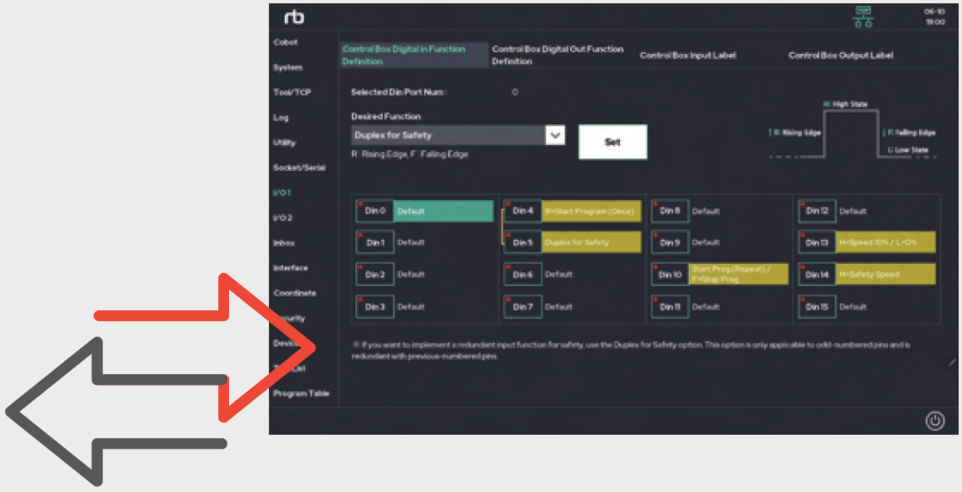This screenshot has height=492, width=962.
Task: Click the H=Safety Speed function label
Action: [x=885, y=274]
